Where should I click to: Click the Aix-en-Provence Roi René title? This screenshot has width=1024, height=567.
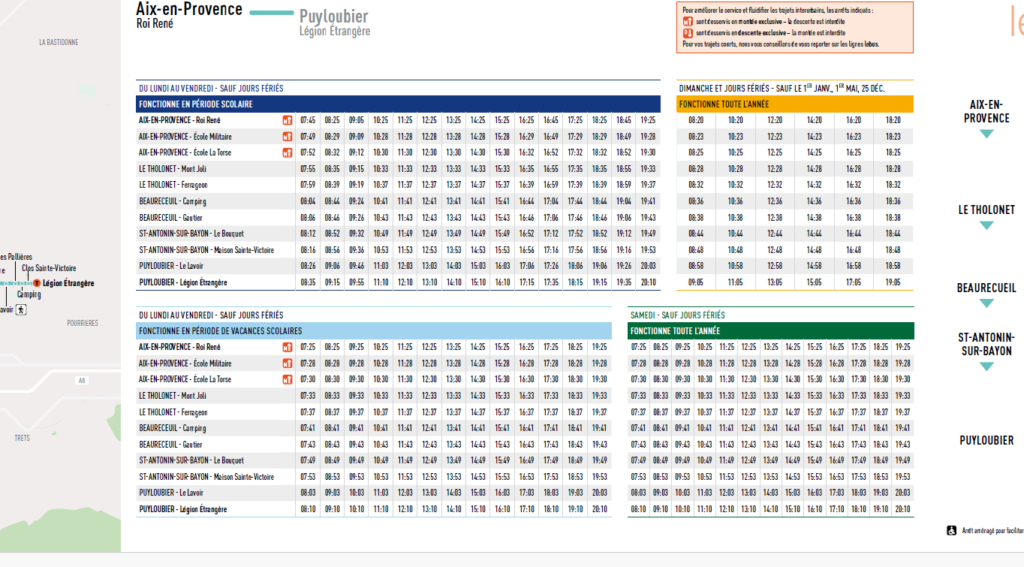pos(189,14)
